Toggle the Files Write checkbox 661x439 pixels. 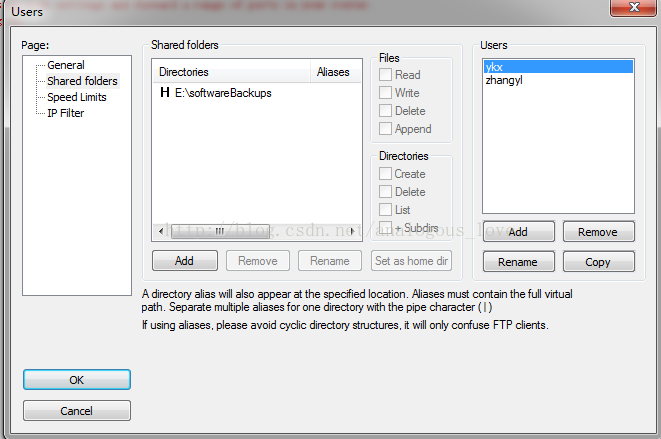coord(385,93)
